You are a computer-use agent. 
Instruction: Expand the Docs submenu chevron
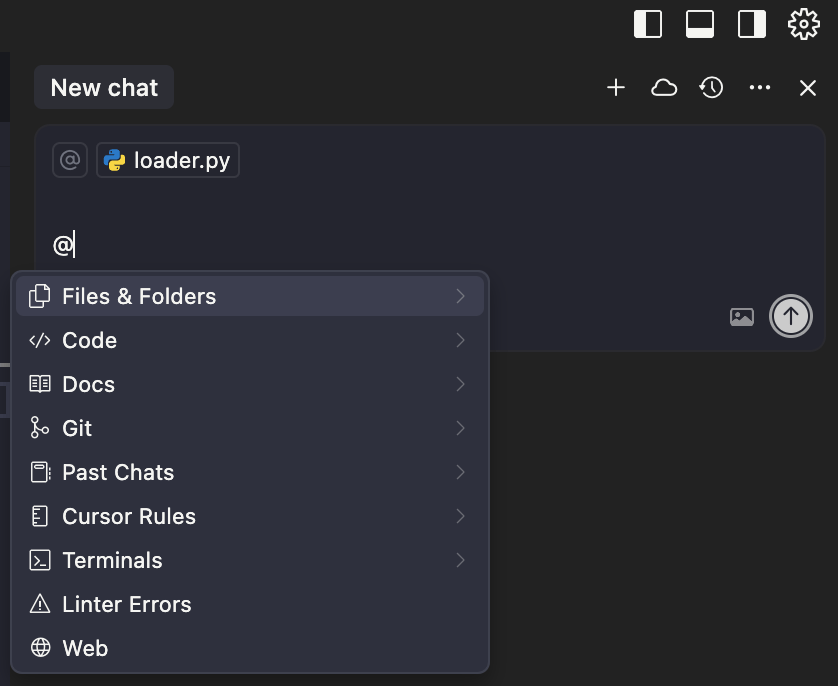tap(461, 384)
